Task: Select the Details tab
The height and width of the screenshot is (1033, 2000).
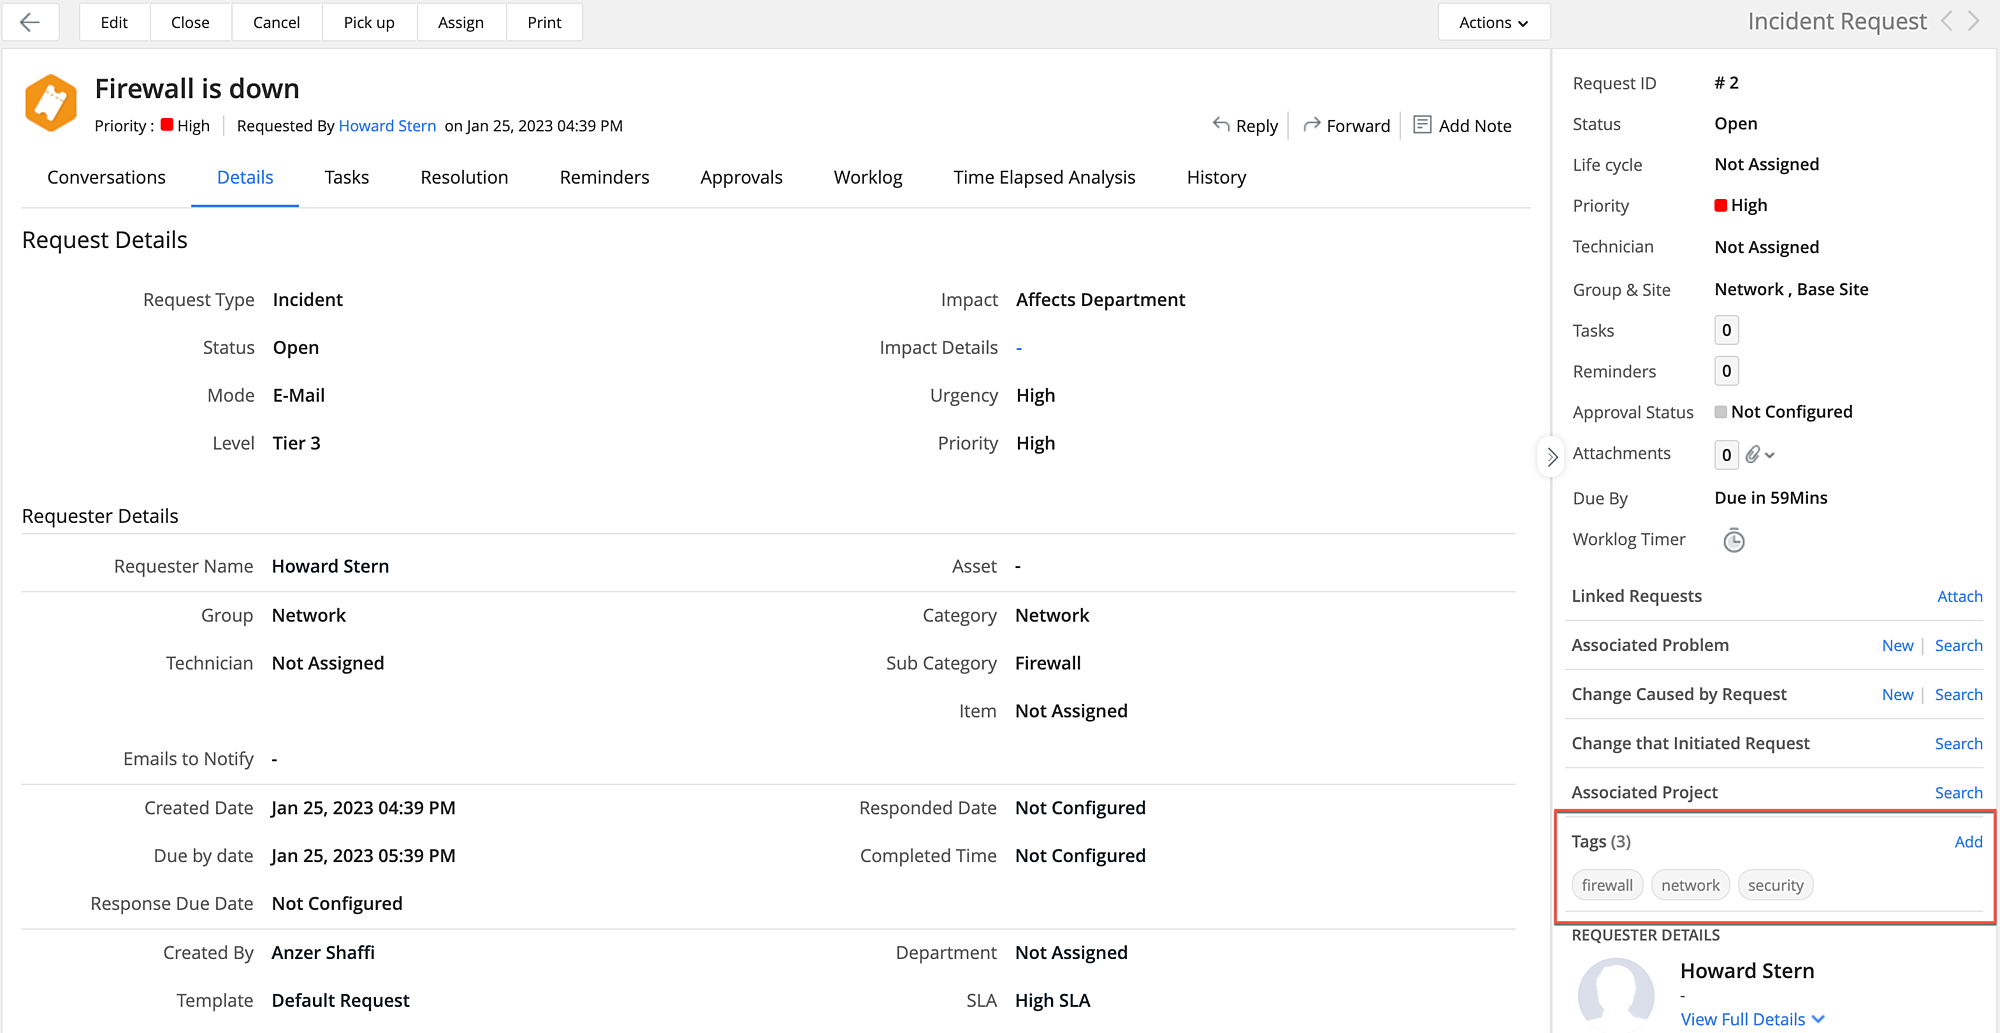Action: [x=245, y=177]
